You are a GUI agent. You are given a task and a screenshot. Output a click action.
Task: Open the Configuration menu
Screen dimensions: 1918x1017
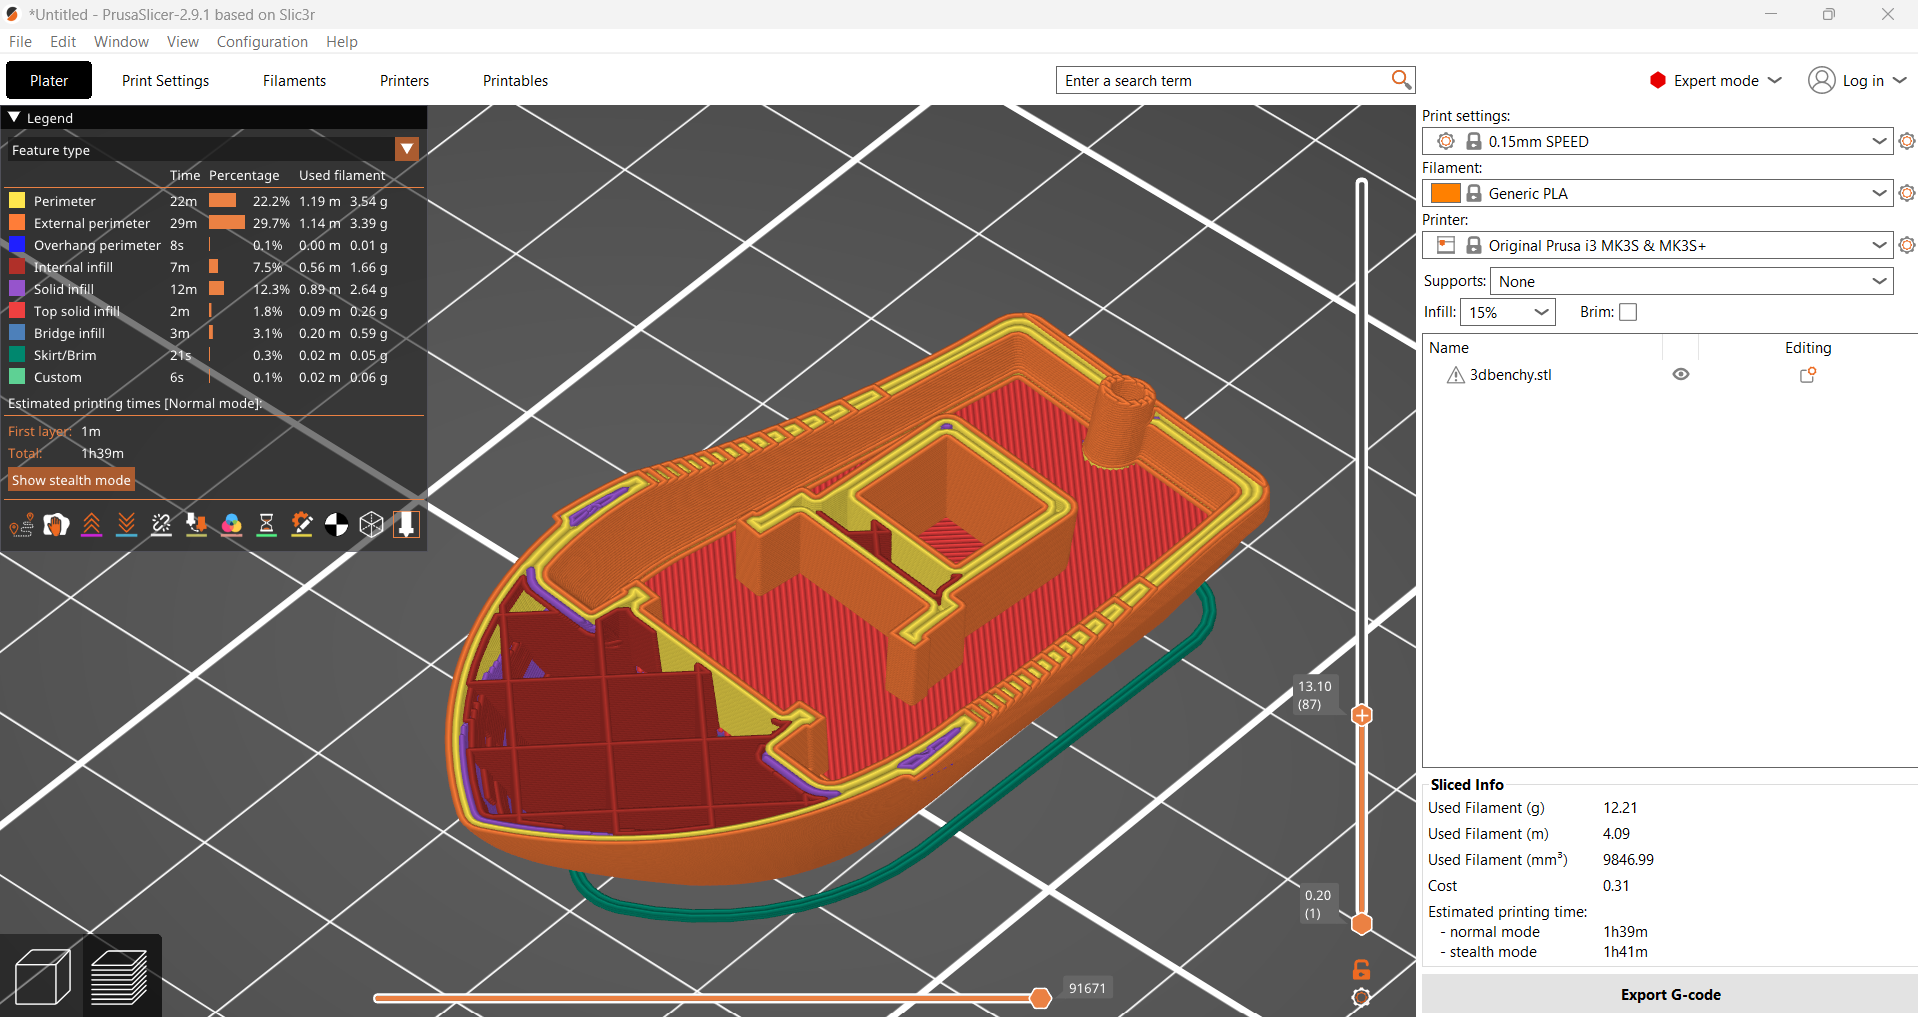pos(262,41)
